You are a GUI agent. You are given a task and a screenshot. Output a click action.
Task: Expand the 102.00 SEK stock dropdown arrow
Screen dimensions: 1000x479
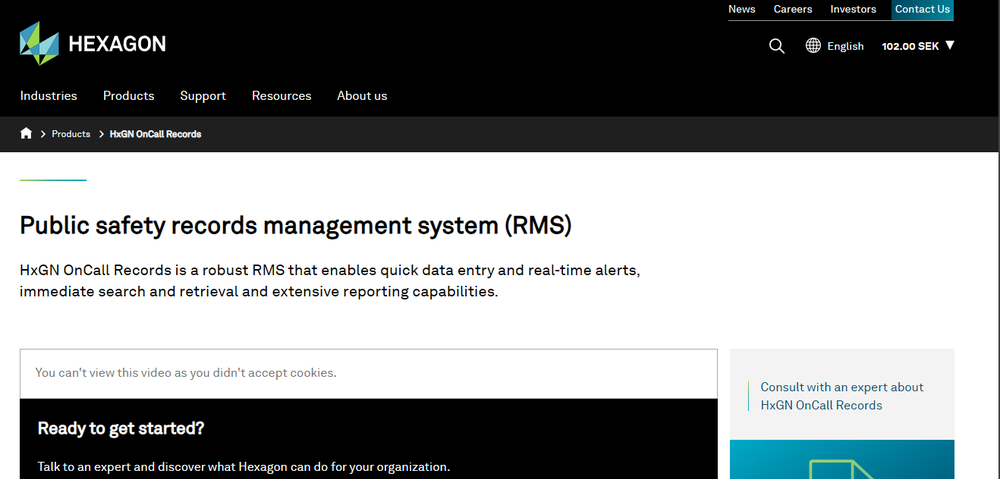pyautogui.click(x=950, y=45)
